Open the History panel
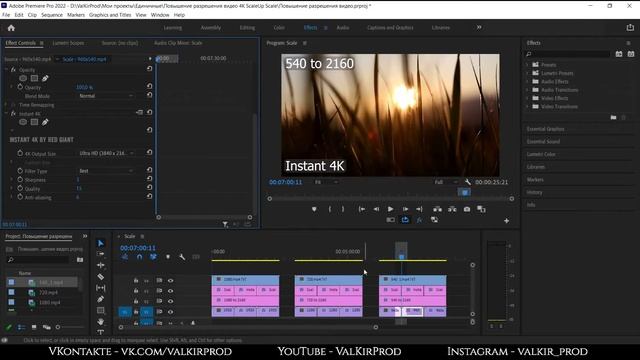This screenshot has width=640, height=360. 534,192
